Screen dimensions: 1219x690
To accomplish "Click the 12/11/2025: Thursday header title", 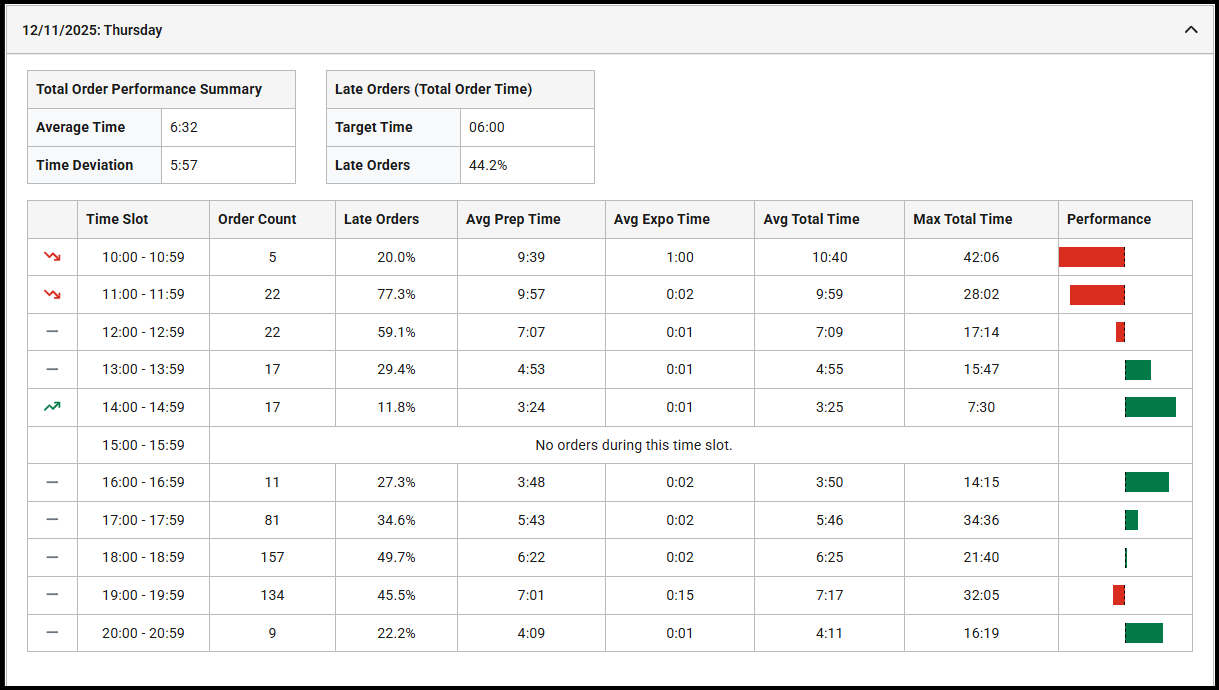I will point(92,30).
